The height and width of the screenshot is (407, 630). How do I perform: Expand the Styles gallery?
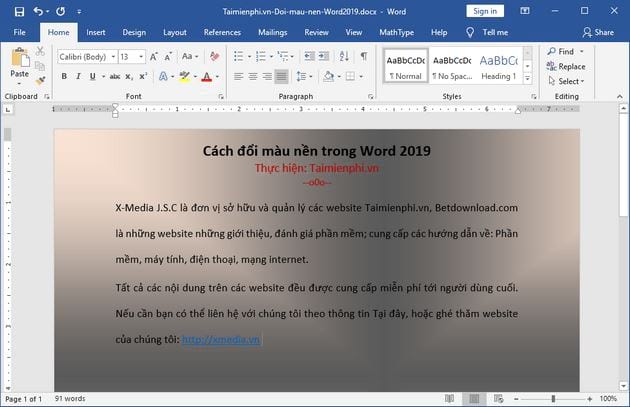point(528,79)
